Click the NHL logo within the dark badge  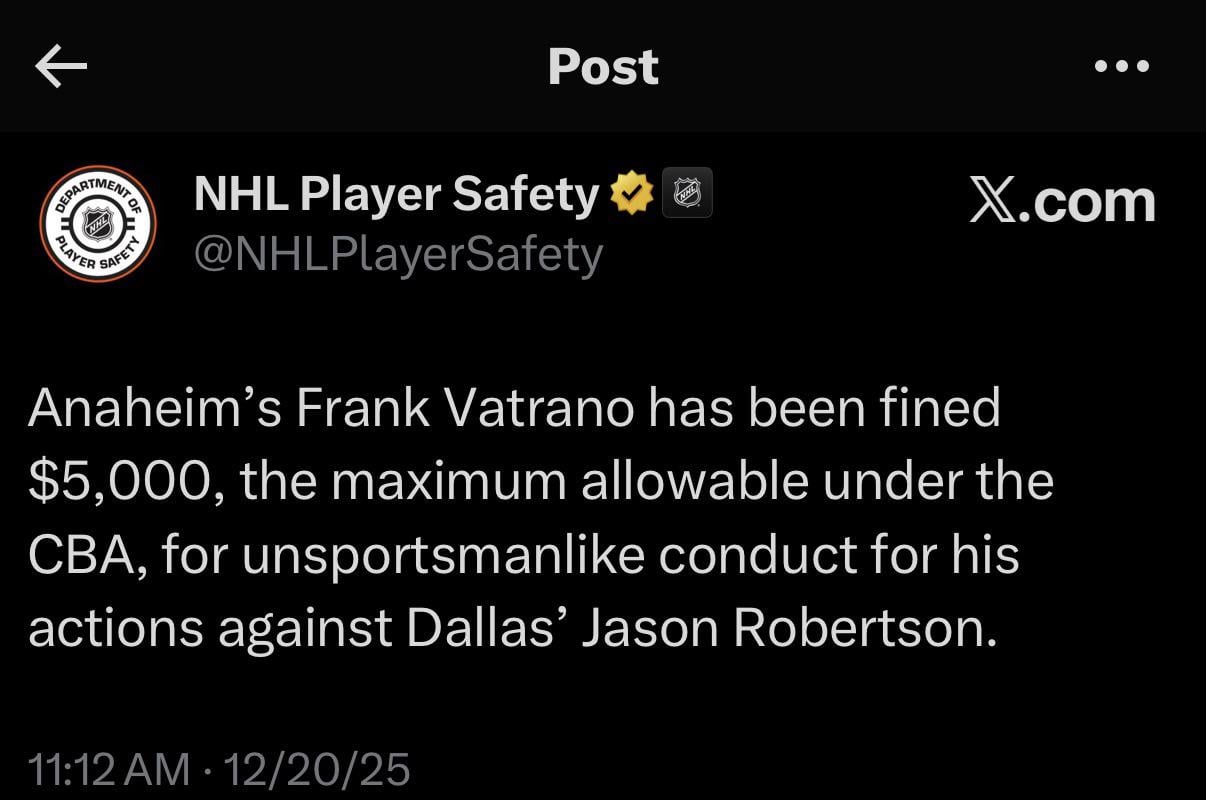[686, 191]
